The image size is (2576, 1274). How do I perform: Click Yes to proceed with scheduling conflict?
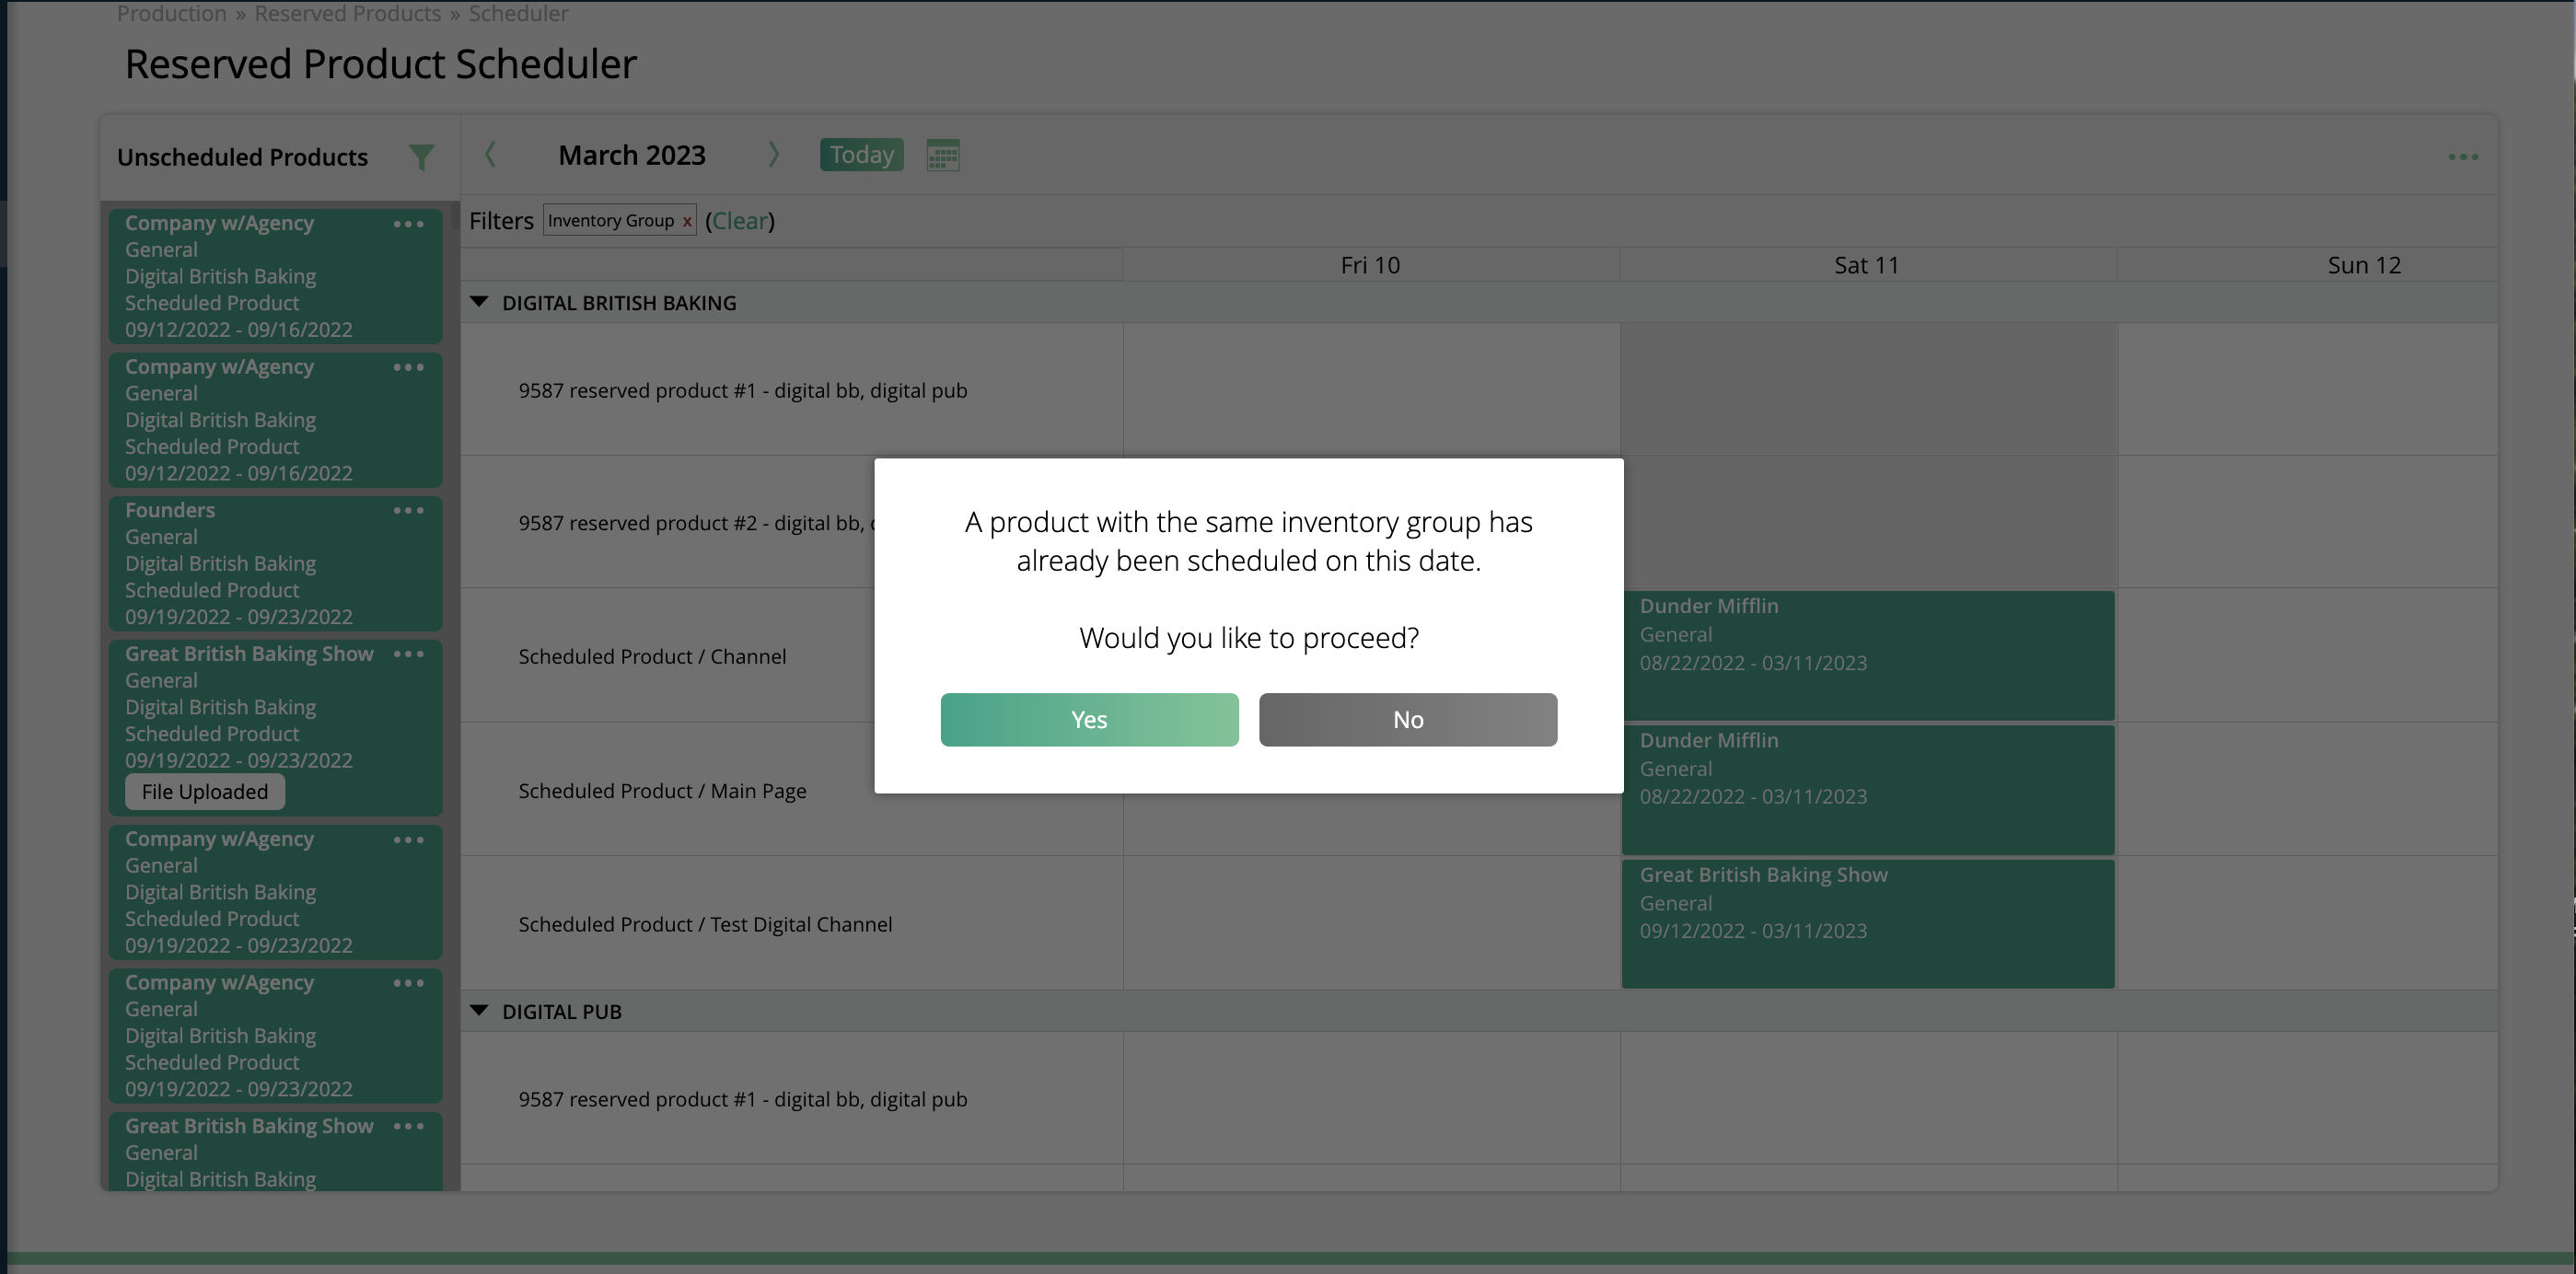pos(1089,719)
